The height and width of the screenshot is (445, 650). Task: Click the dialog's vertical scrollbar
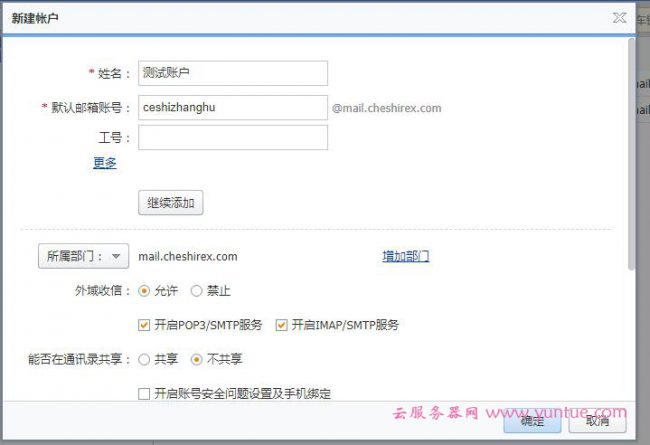pos(631,150)
